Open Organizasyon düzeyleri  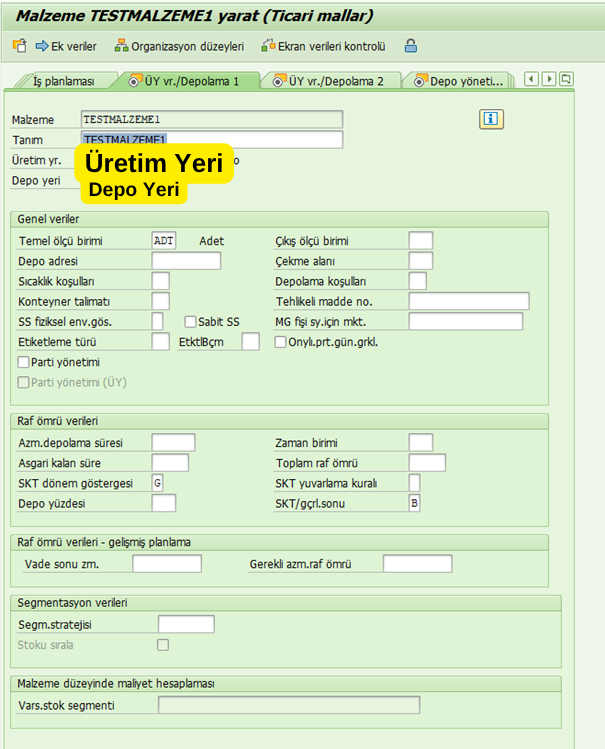point(179,46)
